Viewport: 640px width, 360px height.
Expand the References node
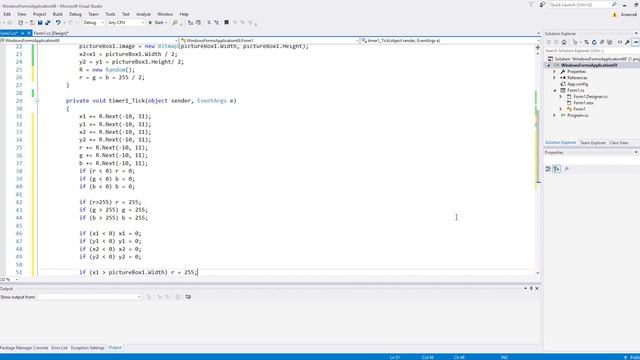point(554,78)
